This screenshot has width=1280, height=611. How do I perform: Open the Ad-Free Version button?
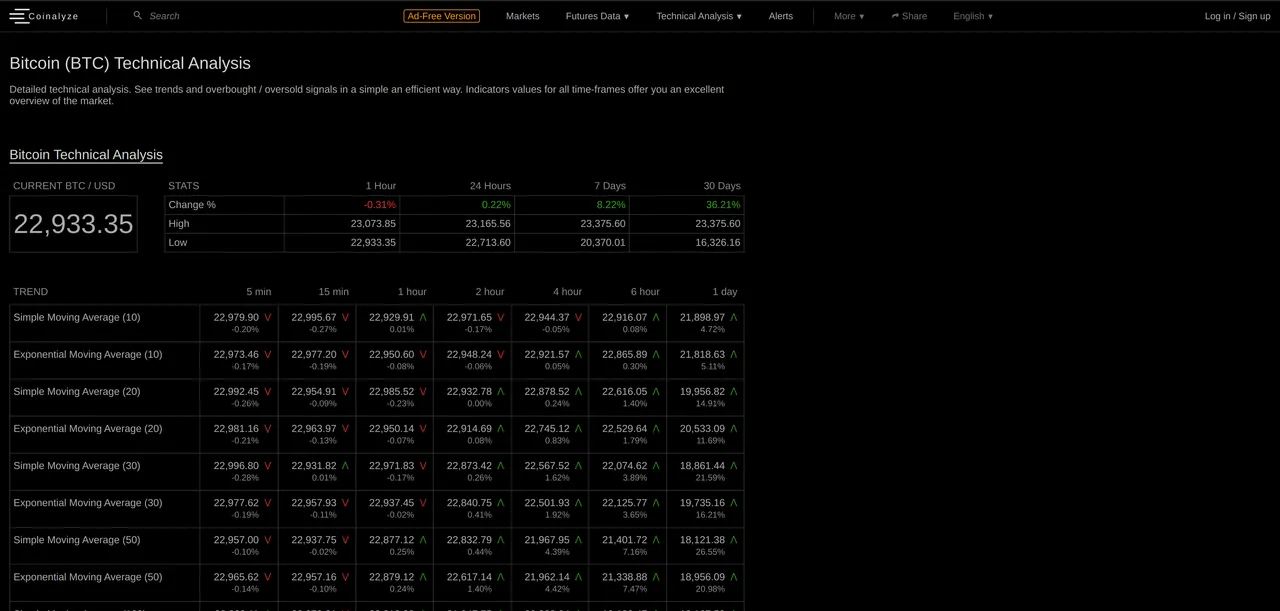click(x=442, y=16)
